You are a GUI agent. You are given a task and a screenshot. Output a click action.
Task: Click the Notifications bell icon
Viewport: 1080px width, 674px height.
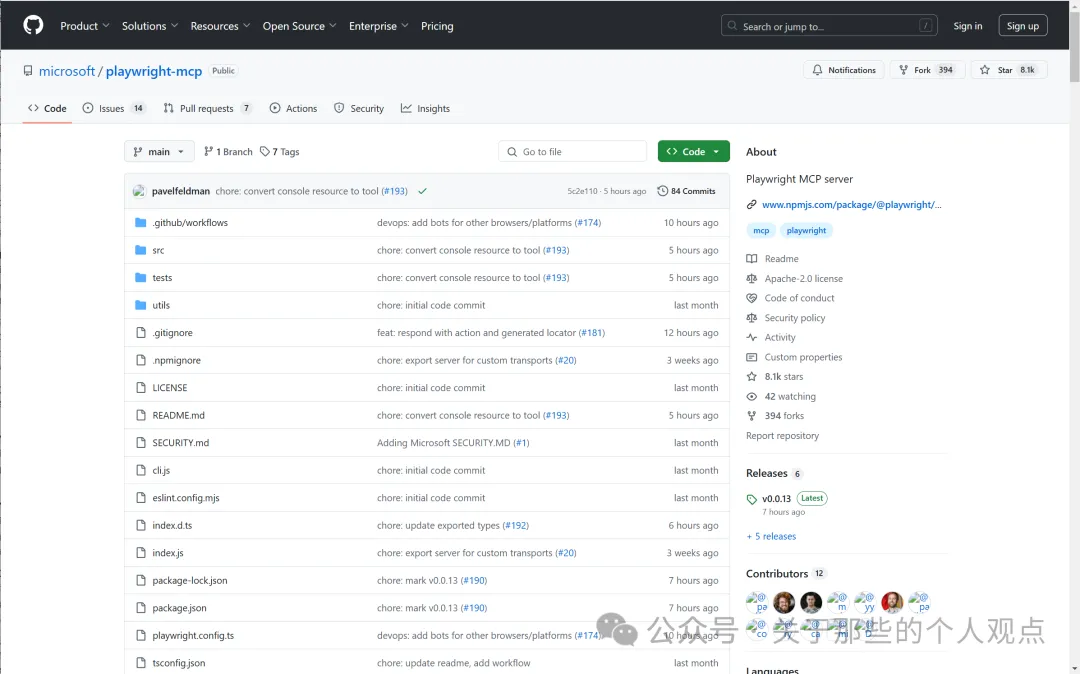pos(817,70)
